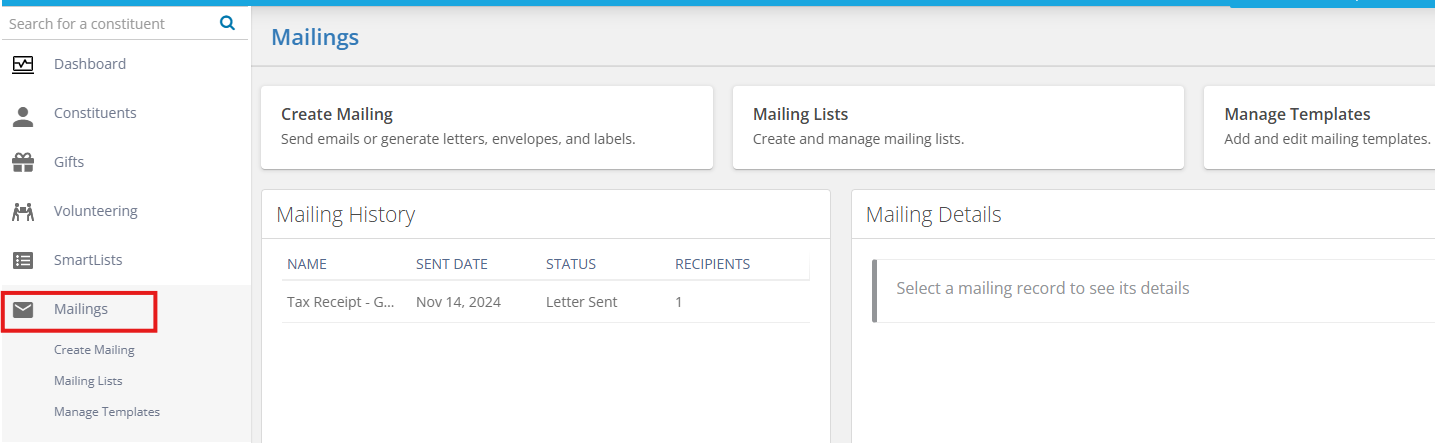
Task: Click the Volunteering people icon
Action: click(23, 211)
